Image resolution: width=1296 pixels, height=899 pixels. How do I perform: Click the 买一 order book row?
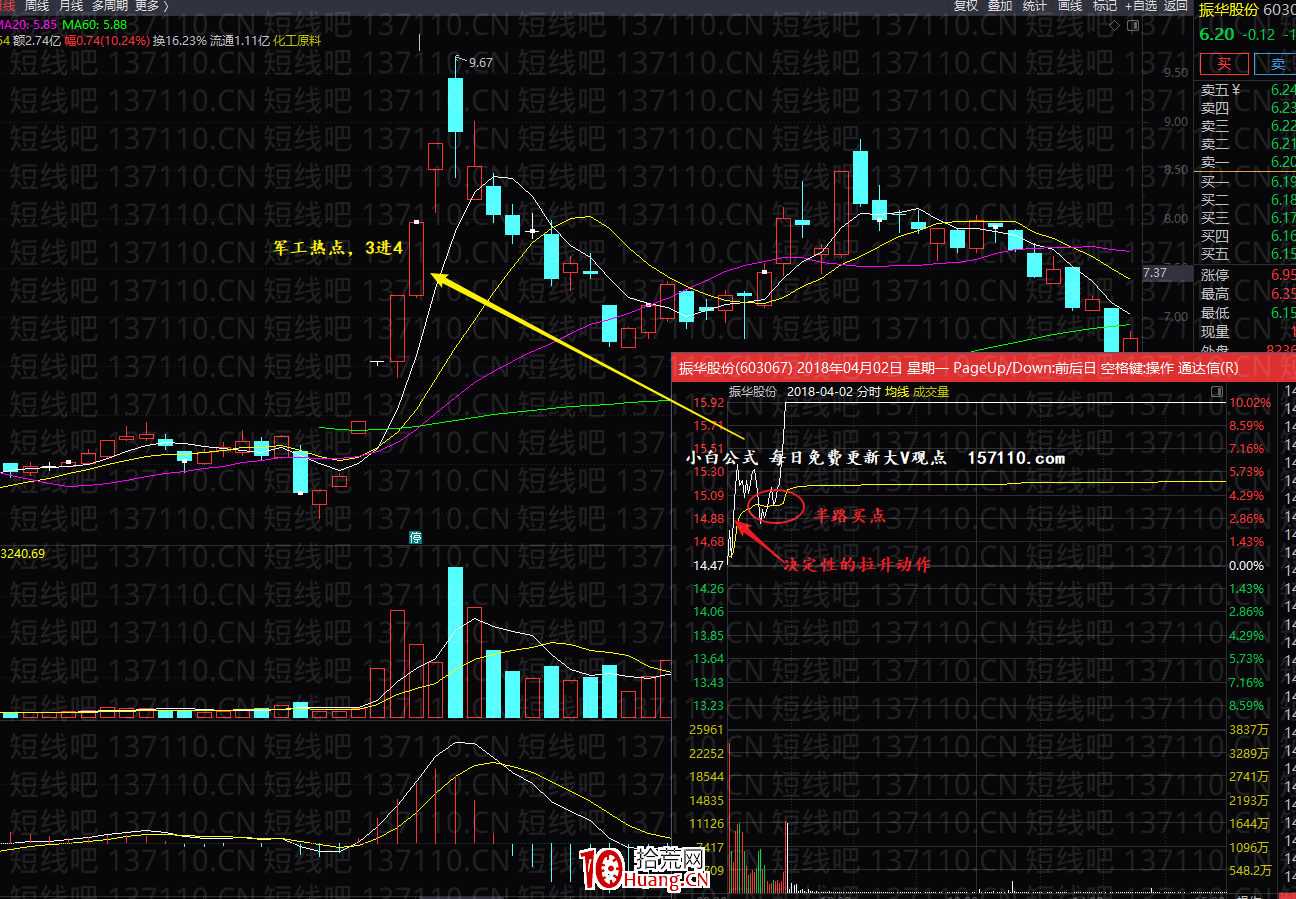pos(1247,182)
